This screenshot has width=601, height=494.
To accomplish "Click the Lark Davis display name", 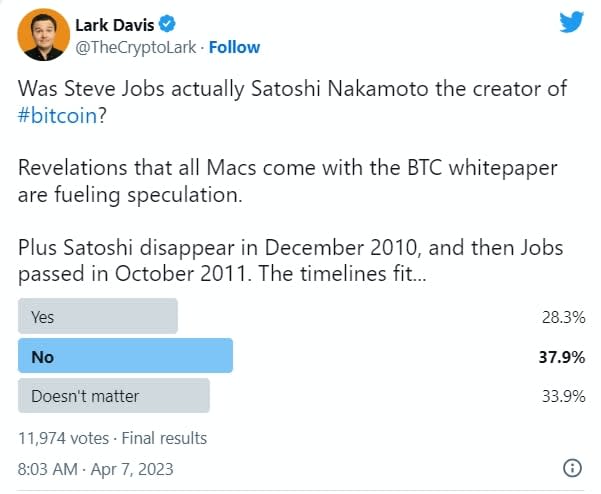I will 113,23.
